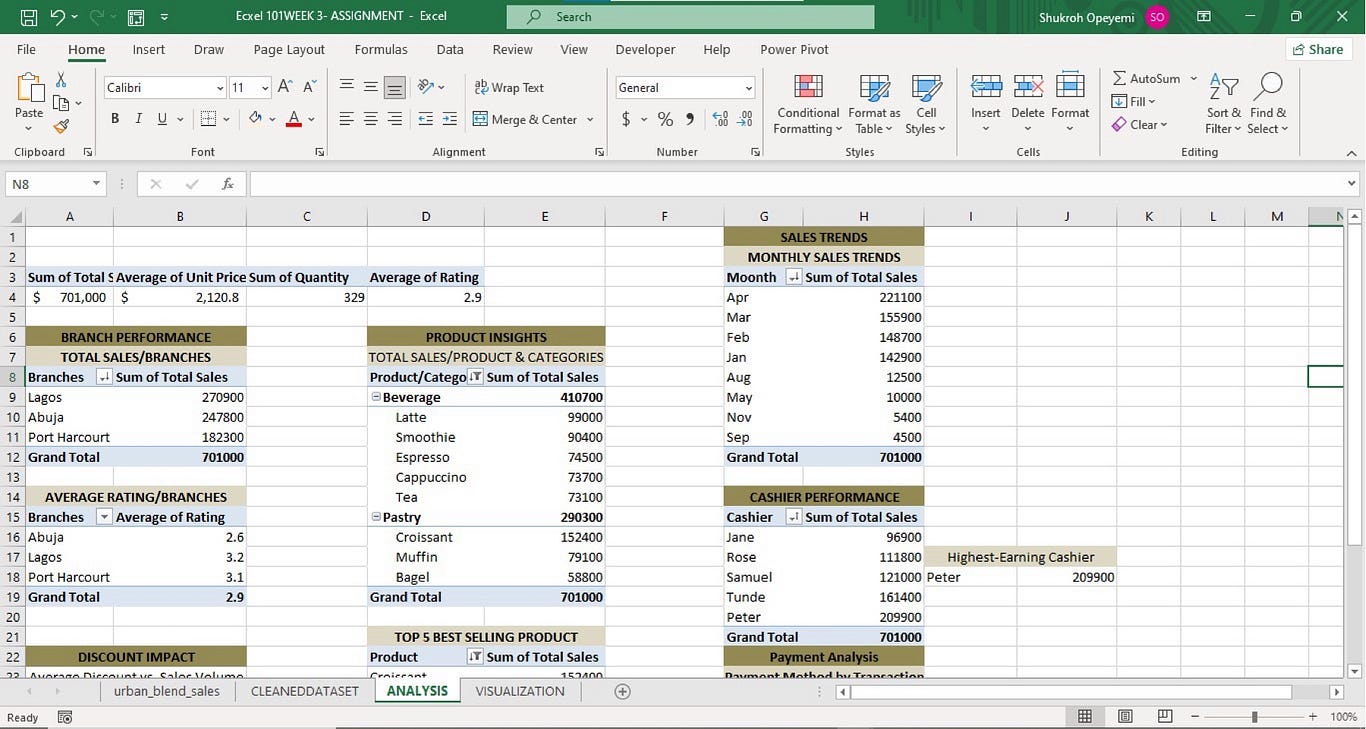1366x729 pixels.
Task: Click the AutoSum button
Action: pos(1147,78)
